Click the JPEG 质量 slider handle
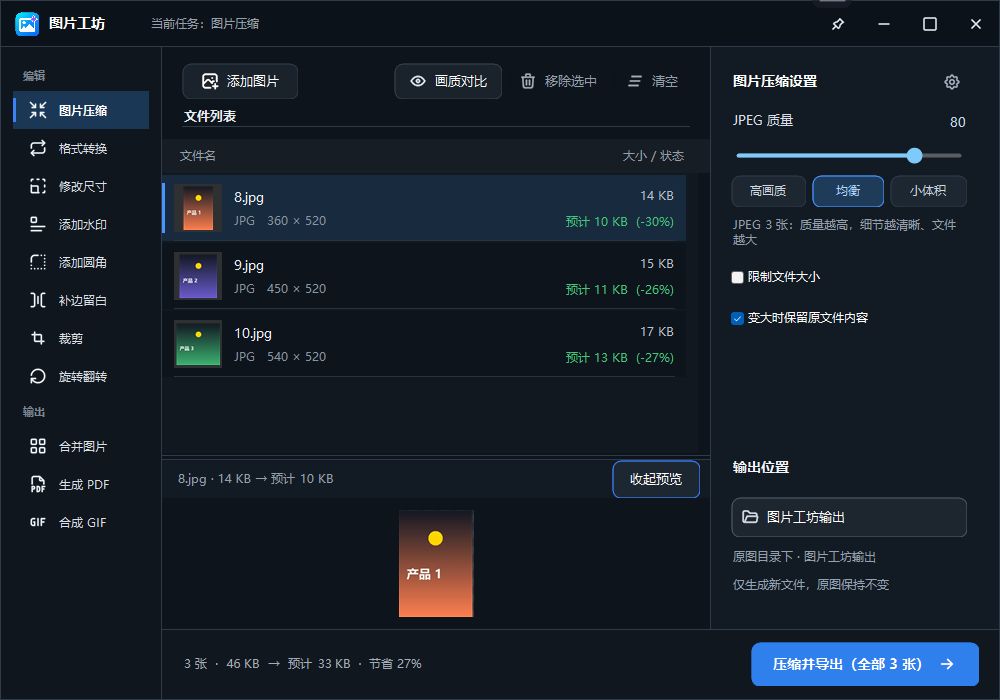This screenshot has width=1000, height=700. [x=915, y=156]
